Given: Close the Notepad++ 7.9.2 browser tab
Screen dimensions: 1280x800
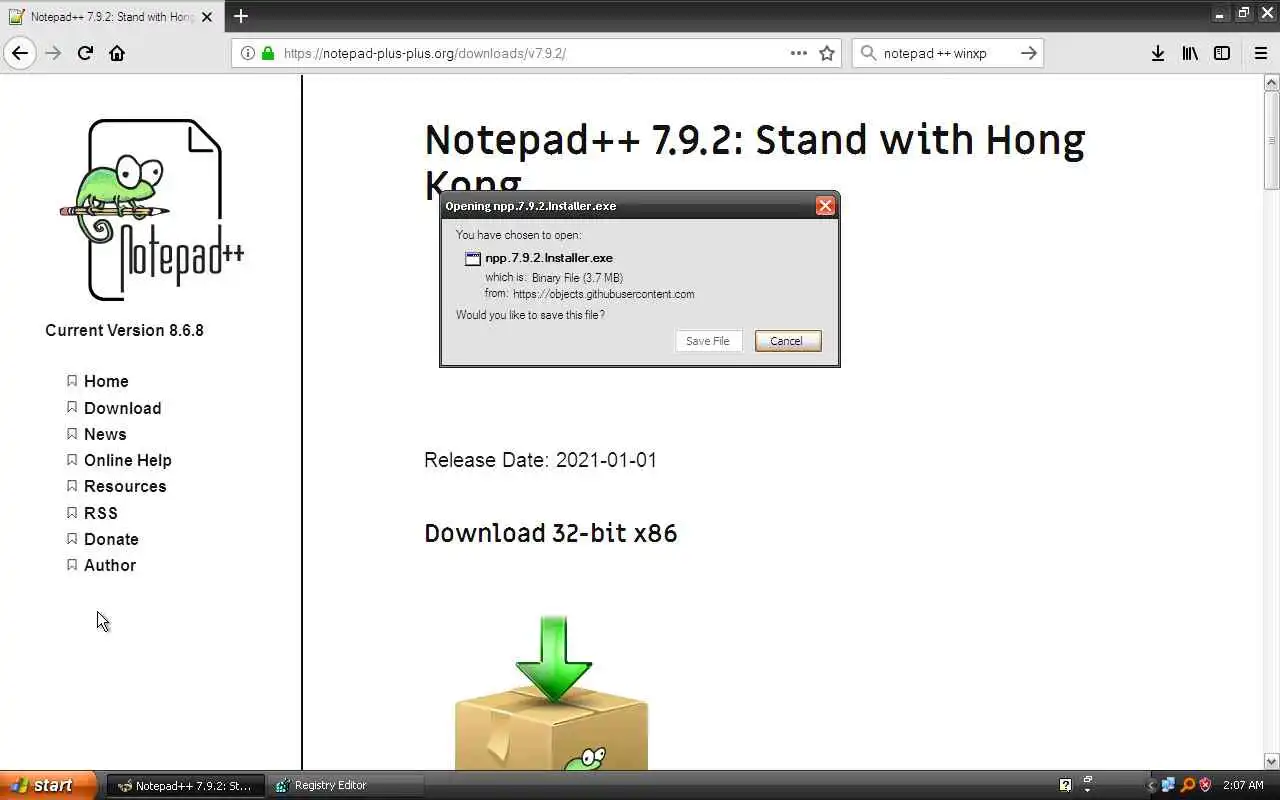Looking at the screenshot, I should coord(207,17).
